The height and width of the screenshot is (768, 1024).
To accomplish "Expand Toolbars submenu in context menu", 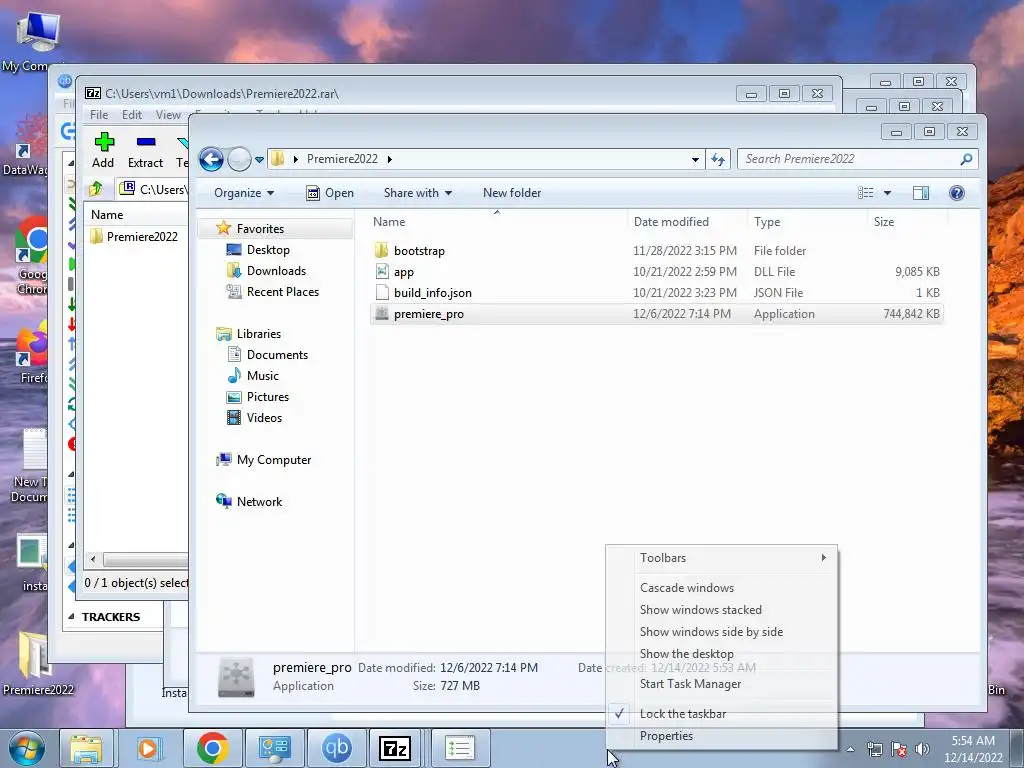I will 722,558.
